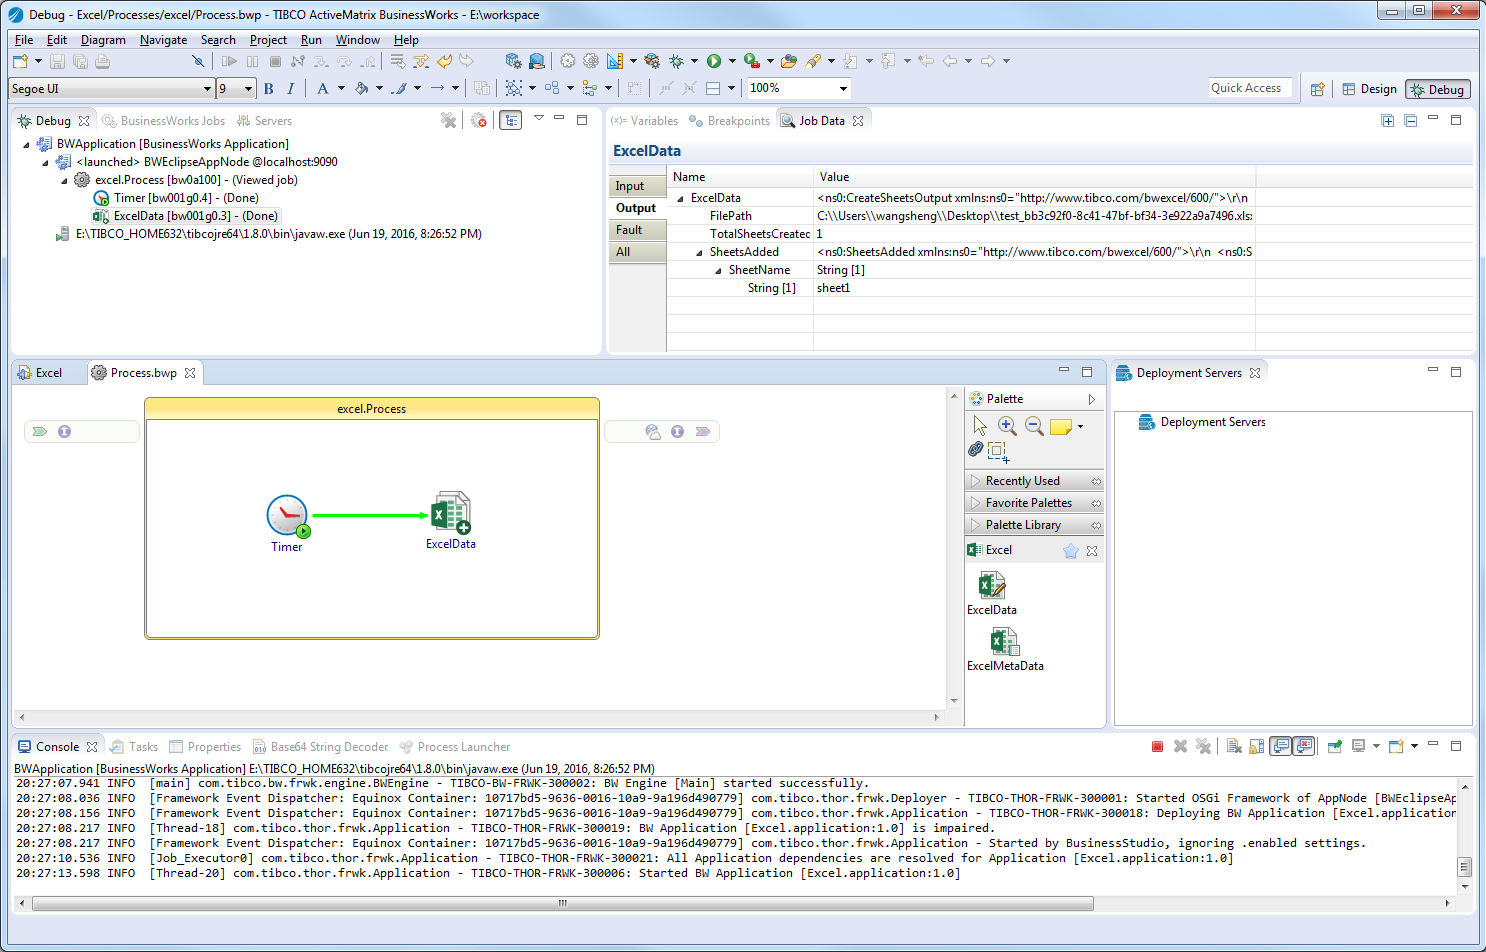Select the palette Zoom Out tool
The image size is (1486, 952).
[1034, 426]
